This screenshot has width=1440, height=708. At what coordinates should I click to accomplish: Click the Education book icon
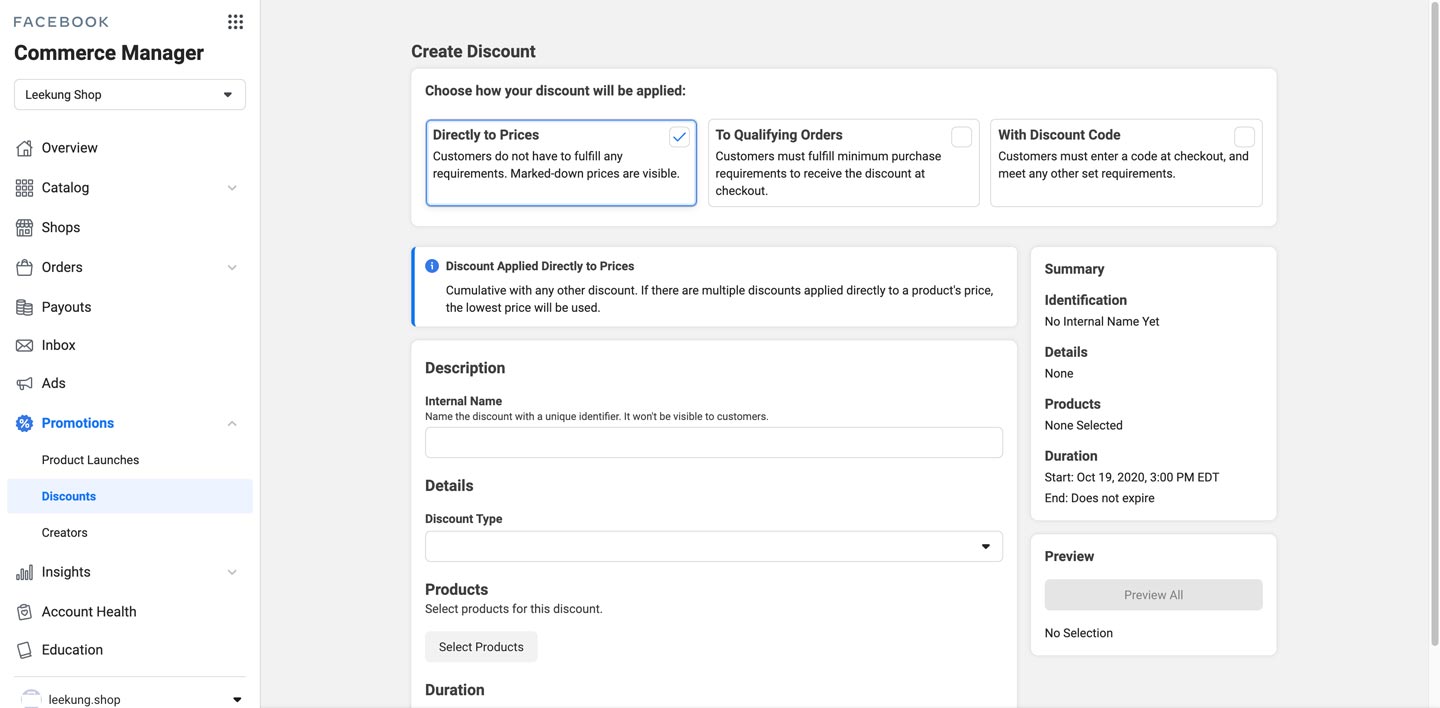pos(25,650)
